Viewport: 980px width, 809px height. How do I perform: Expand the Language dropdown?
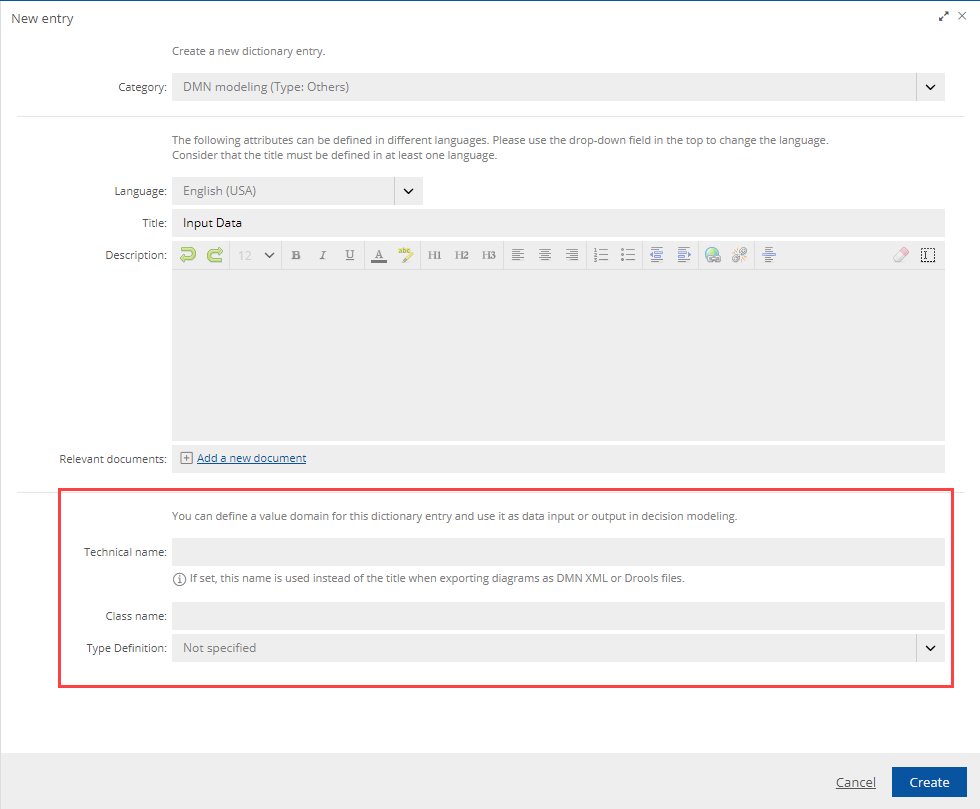coord(408,191)
